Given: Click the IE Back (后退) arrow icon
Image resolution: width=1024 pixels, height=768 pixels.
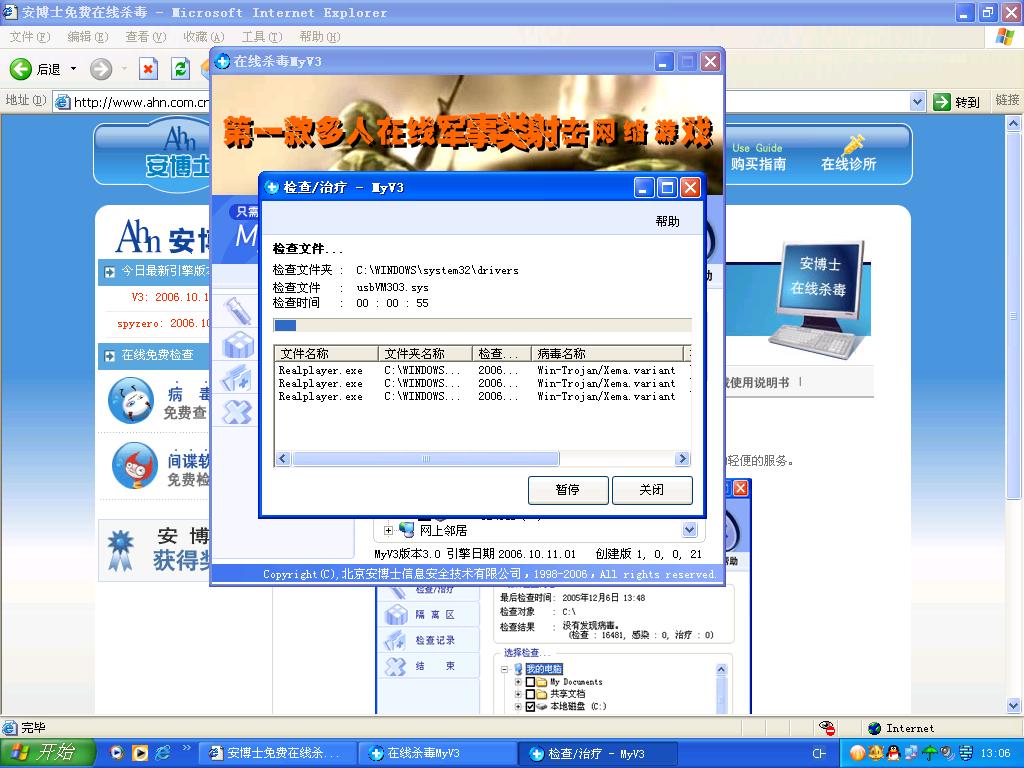Looking at the screenshot, I should click(x=20, y=69).
